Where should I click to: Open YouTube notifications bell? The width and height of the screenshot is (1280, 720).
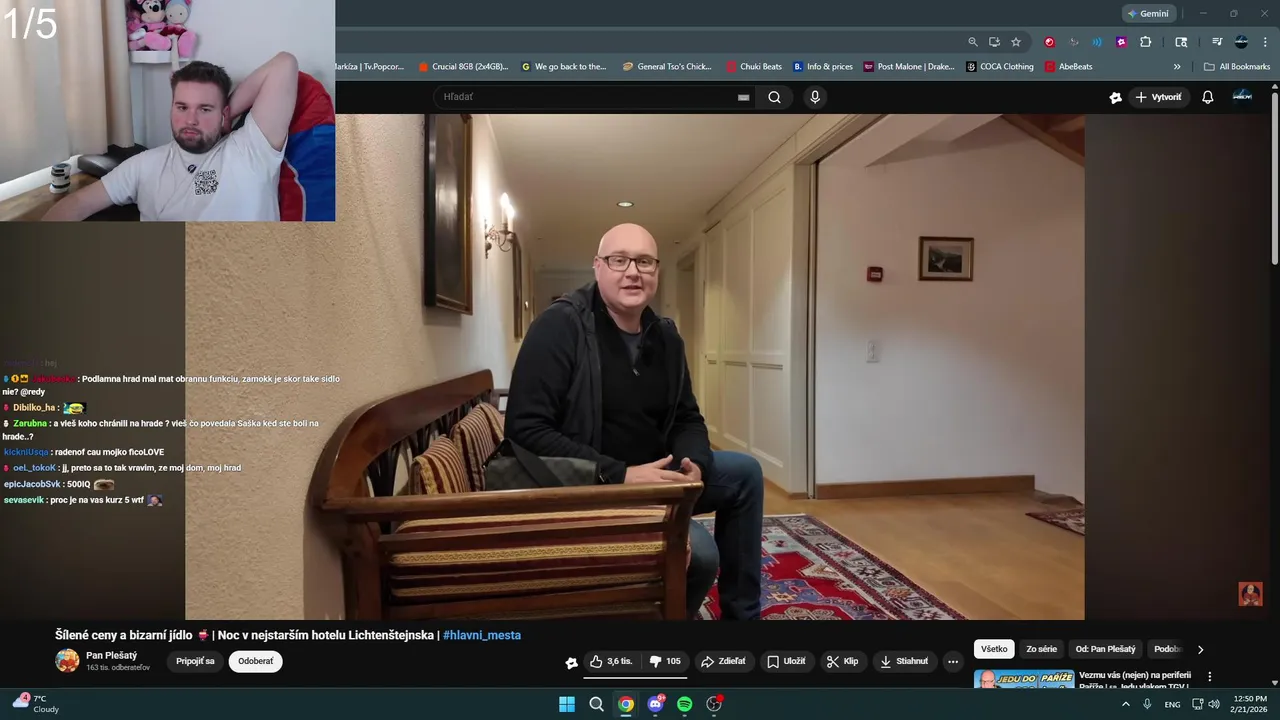(1207, 97)
